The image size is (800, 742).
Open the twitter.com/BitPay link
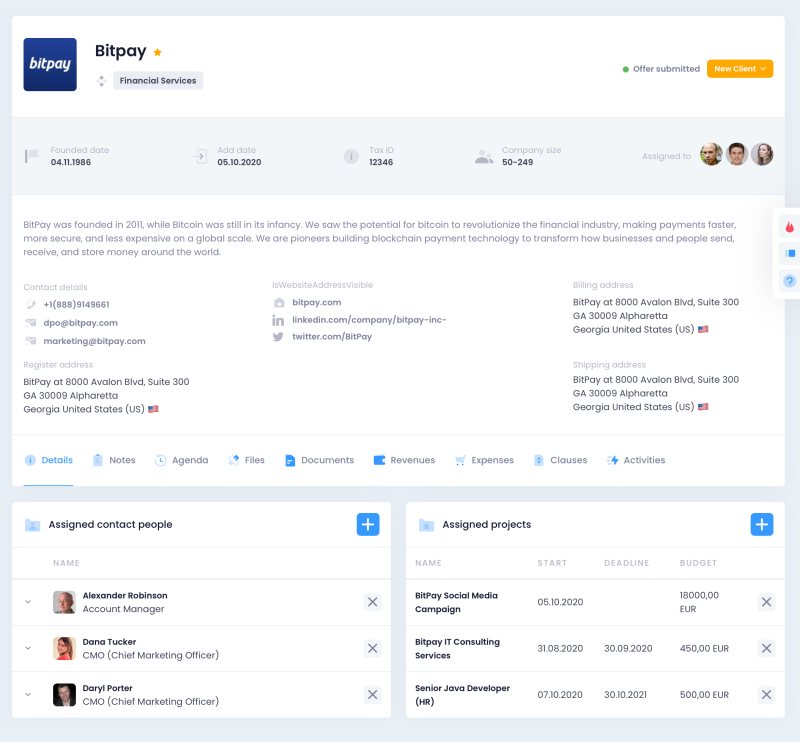coord(331,337)
